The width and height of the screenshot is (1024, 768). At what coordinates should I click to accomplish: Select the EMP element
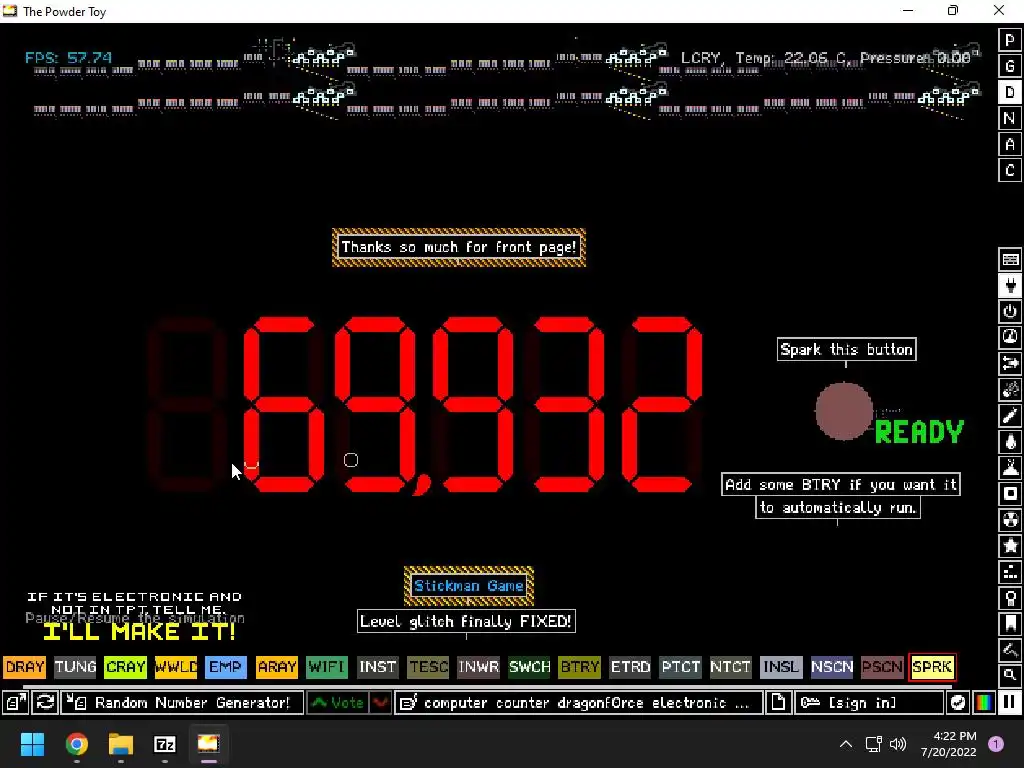pos(226,667)
